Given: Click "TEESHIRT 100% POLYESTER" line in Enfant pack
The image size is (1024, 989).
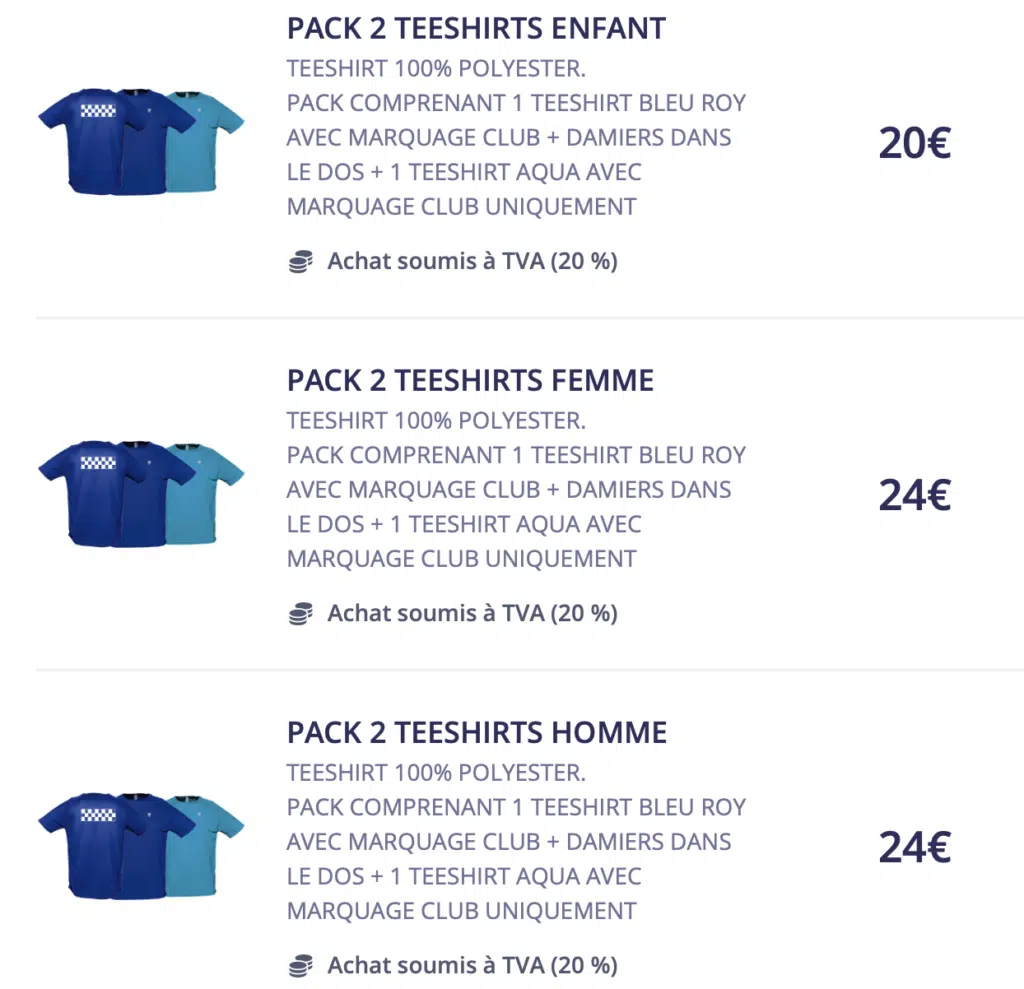Looking at the screenshot, I should pos(436,69).
